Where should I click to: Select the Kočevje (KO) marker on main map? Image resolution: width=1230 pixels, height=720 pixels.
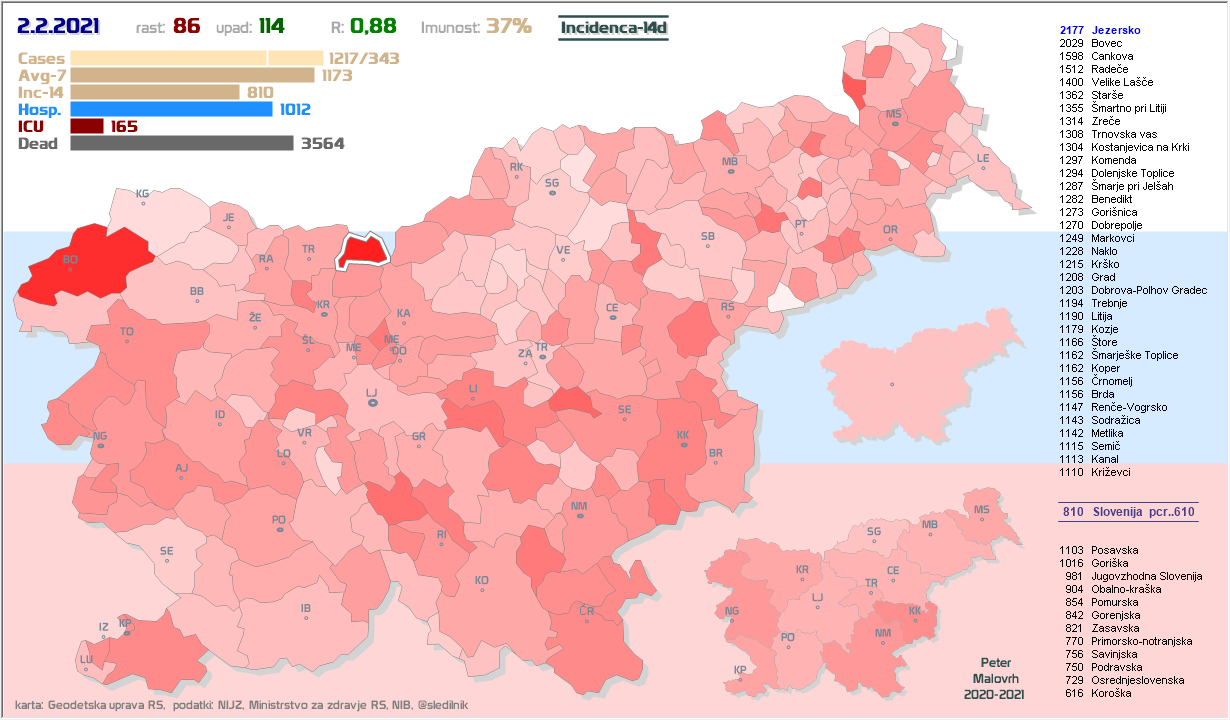pos(482,580)
